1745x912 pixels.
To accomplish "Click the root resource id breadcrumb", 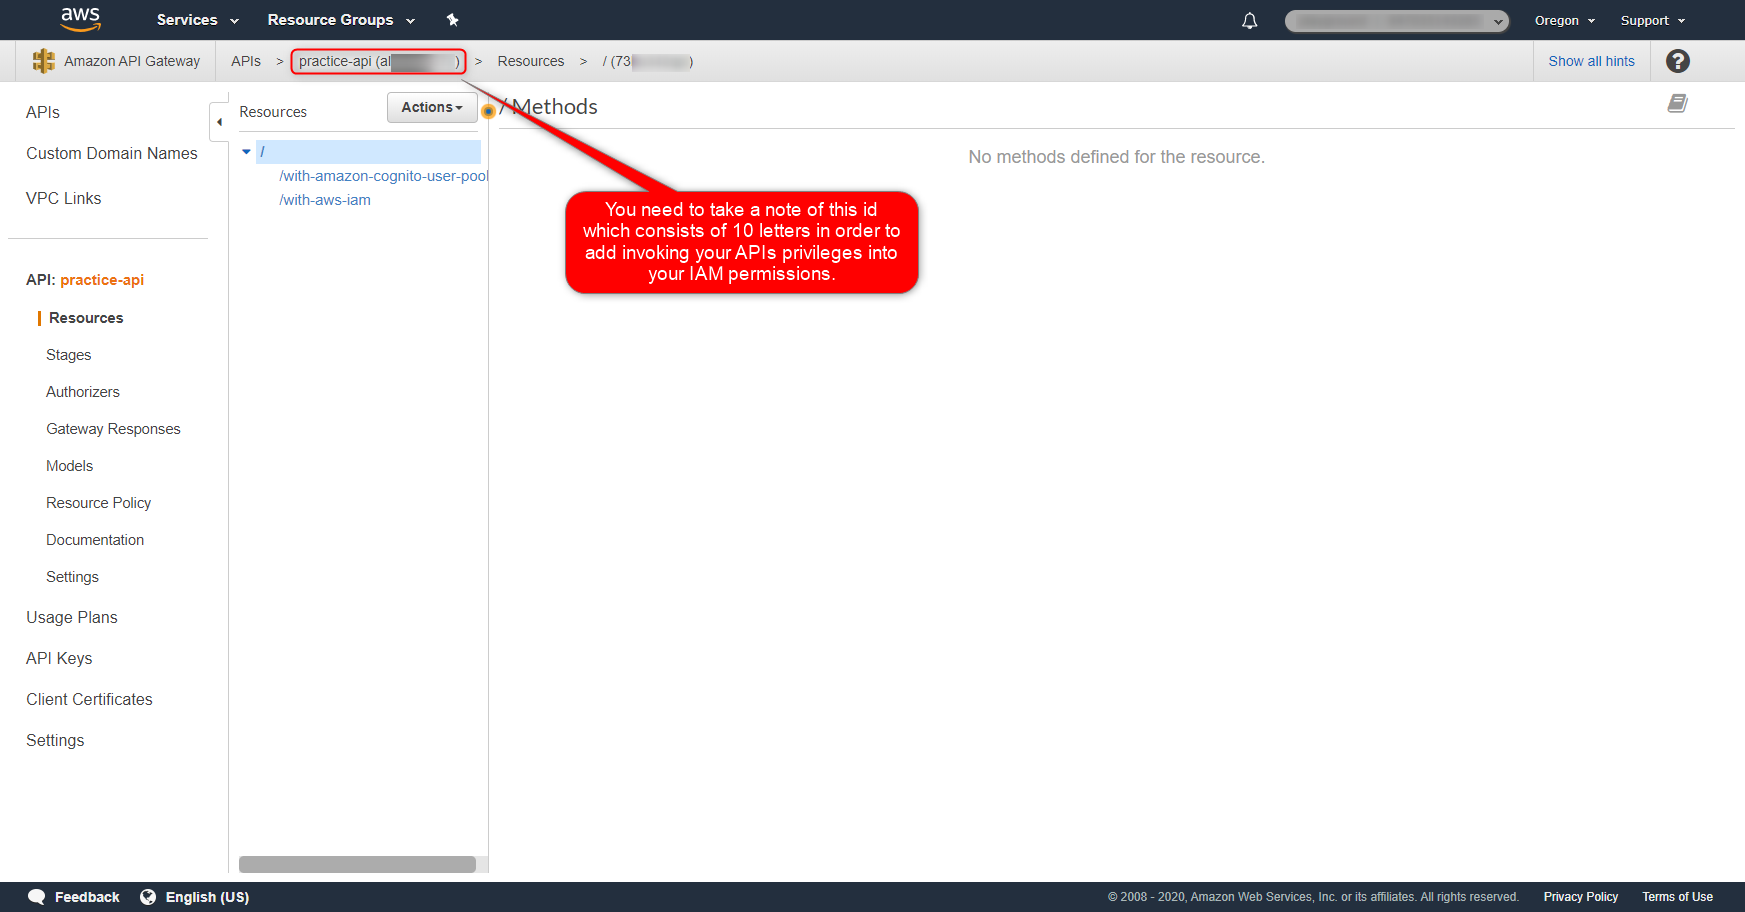I will coord(647,61).
